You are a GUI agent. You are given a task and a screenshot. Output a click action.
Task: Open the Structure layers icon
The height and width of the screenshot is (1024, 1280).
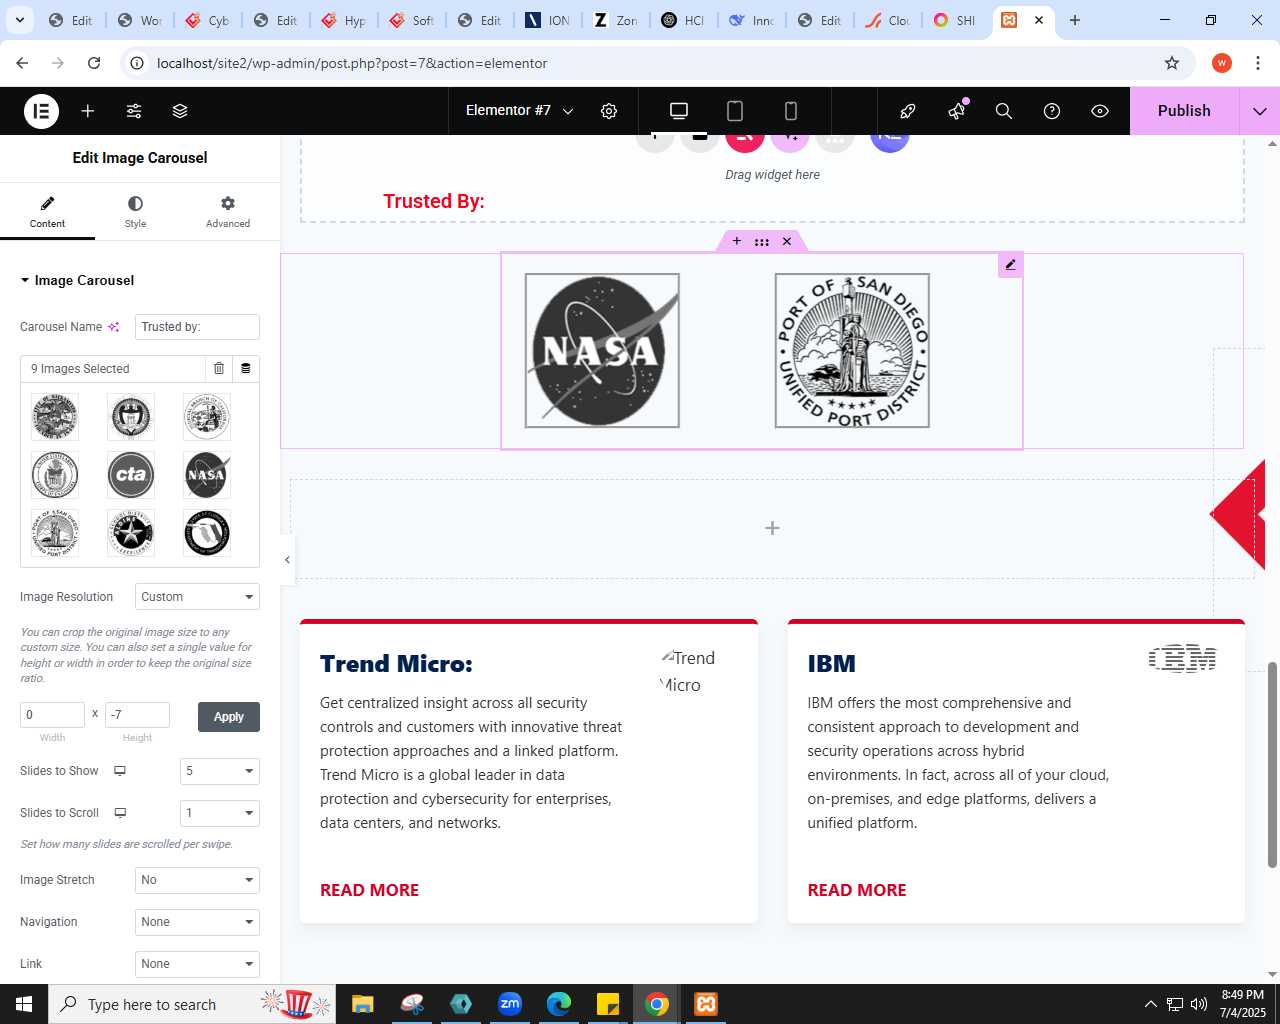(x=180, y=111)
